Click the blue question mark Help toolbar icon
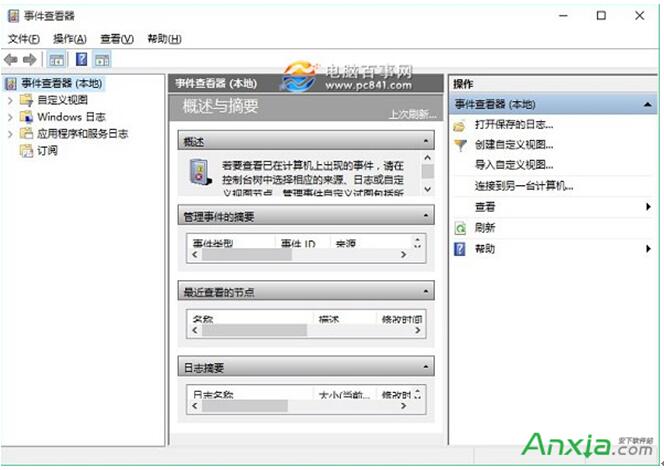Screen dimensions: 664x470 (x=81, y=60)
